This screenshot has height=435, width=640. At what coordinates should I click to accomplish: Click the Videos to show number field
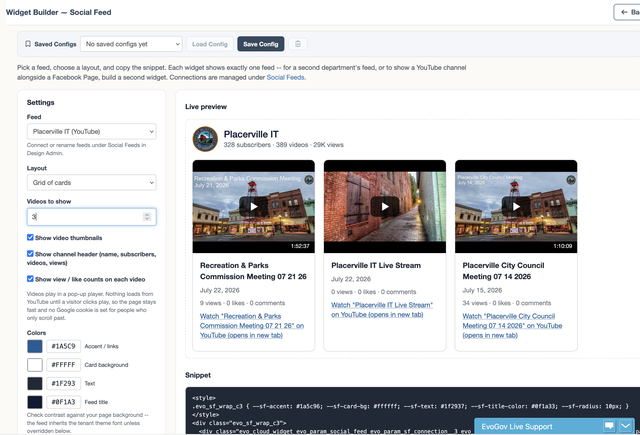click(x=91, y=217)
